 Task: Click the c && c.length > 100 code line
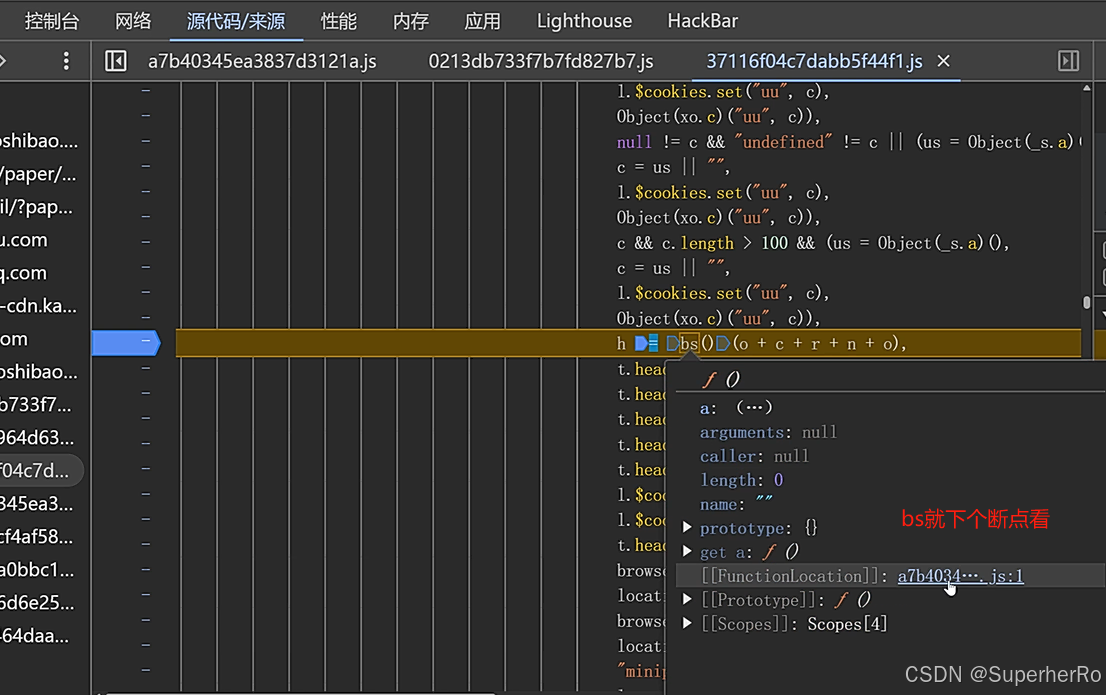click(813, 243)
